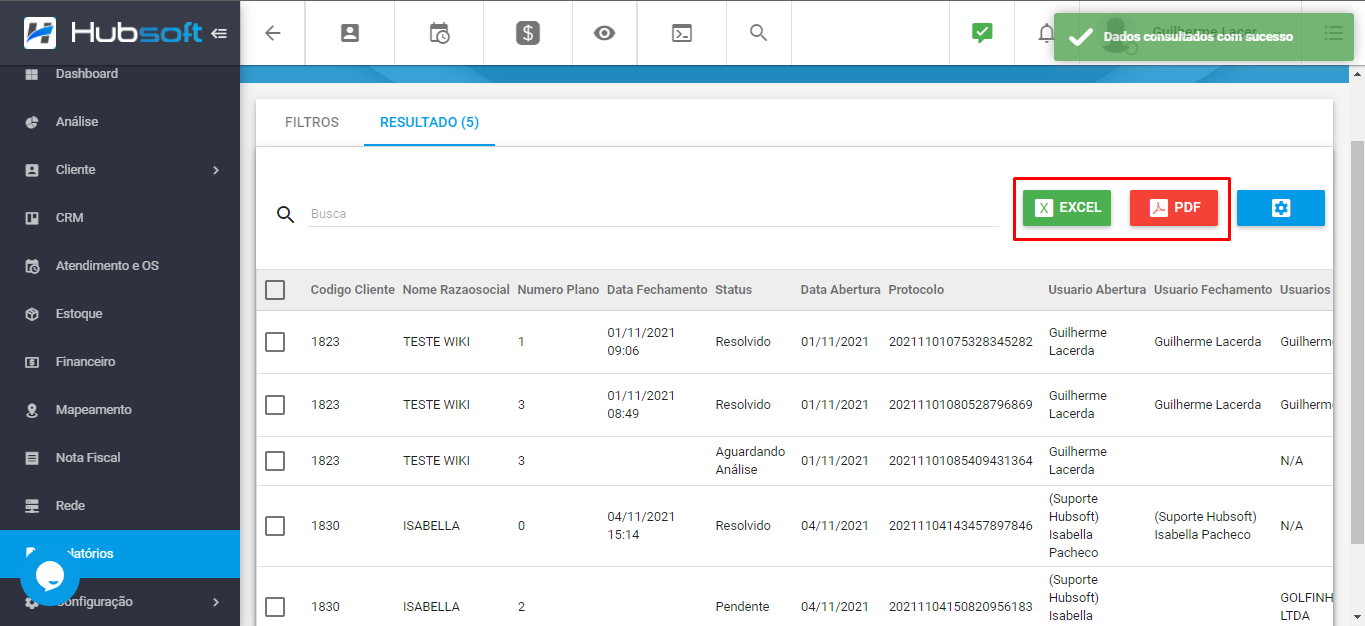This screenshot has height=626, width=1365.
Task: Open the agenda calendar icon in top toolbar
Action: tap(438, 32)
